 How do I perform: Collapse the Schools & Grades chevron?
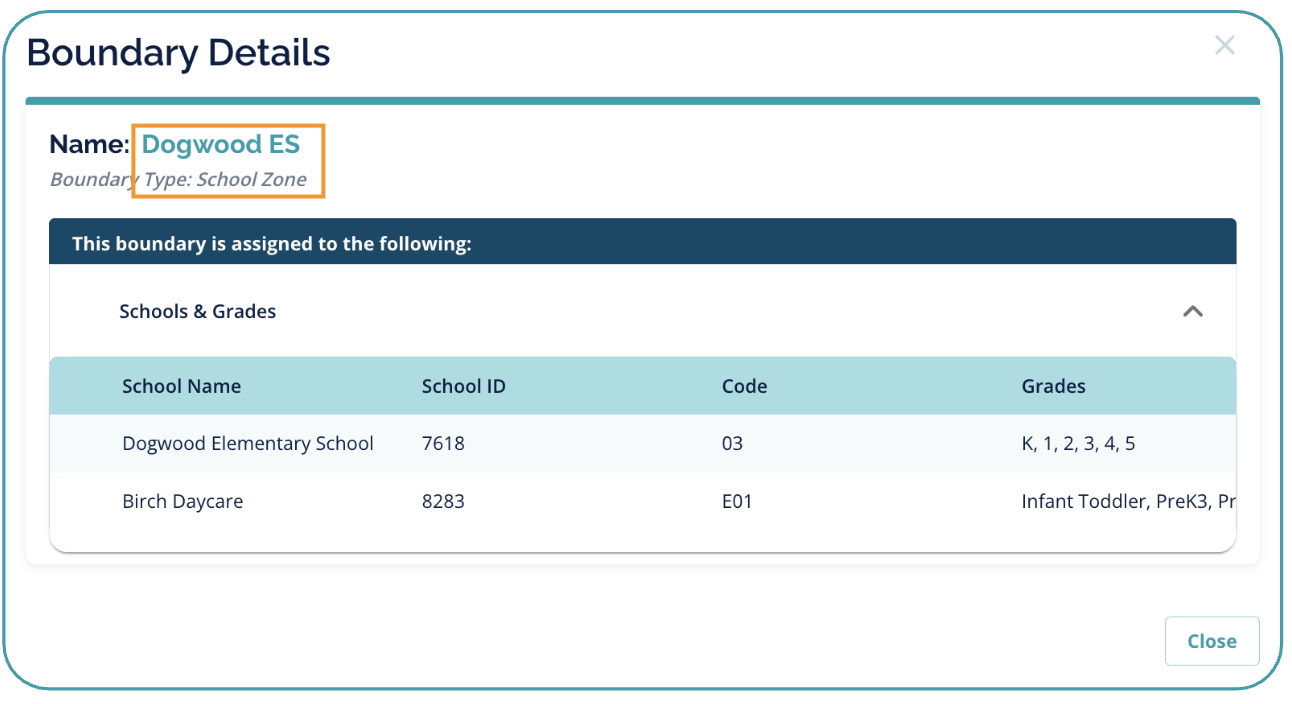(x=1192, y=311)
